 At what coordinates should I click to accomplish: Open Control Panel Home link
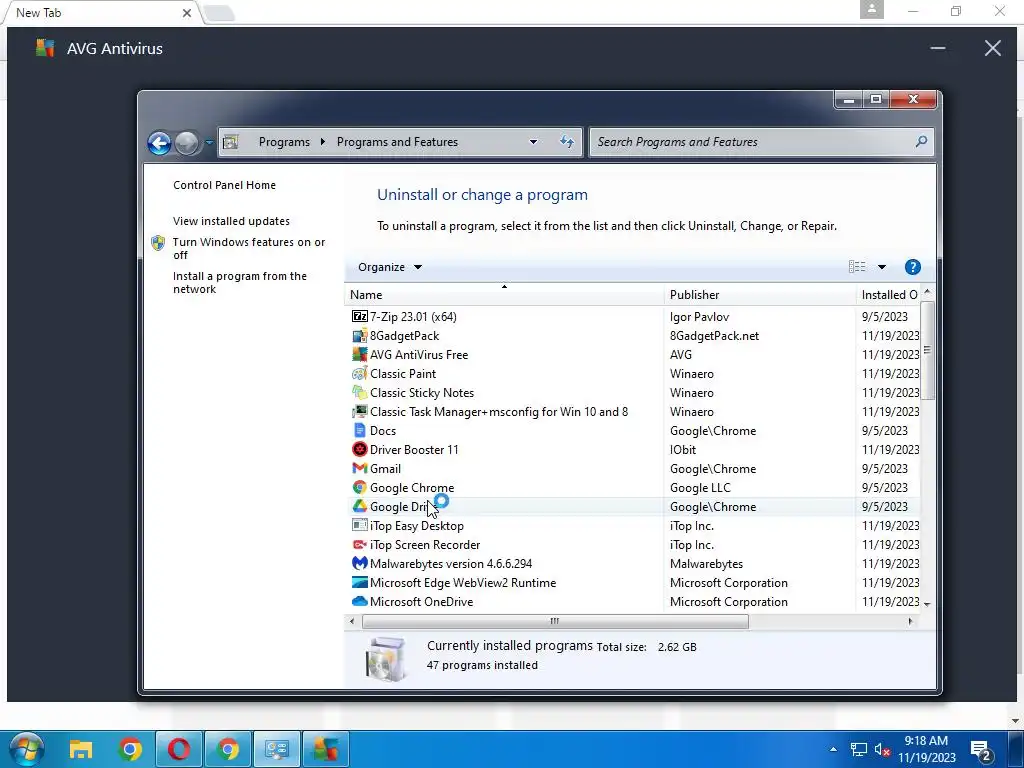pyautogui.click(x=224, y=185)
